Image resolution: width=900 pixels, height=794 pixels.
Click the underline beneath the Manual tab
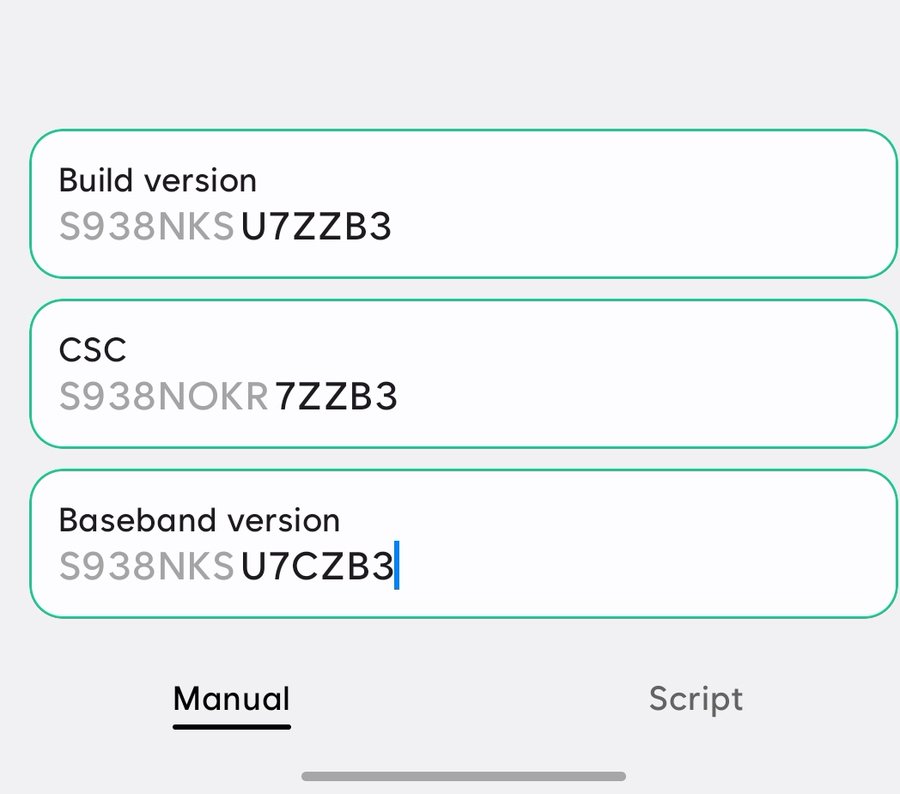click(x=231, y=726)
